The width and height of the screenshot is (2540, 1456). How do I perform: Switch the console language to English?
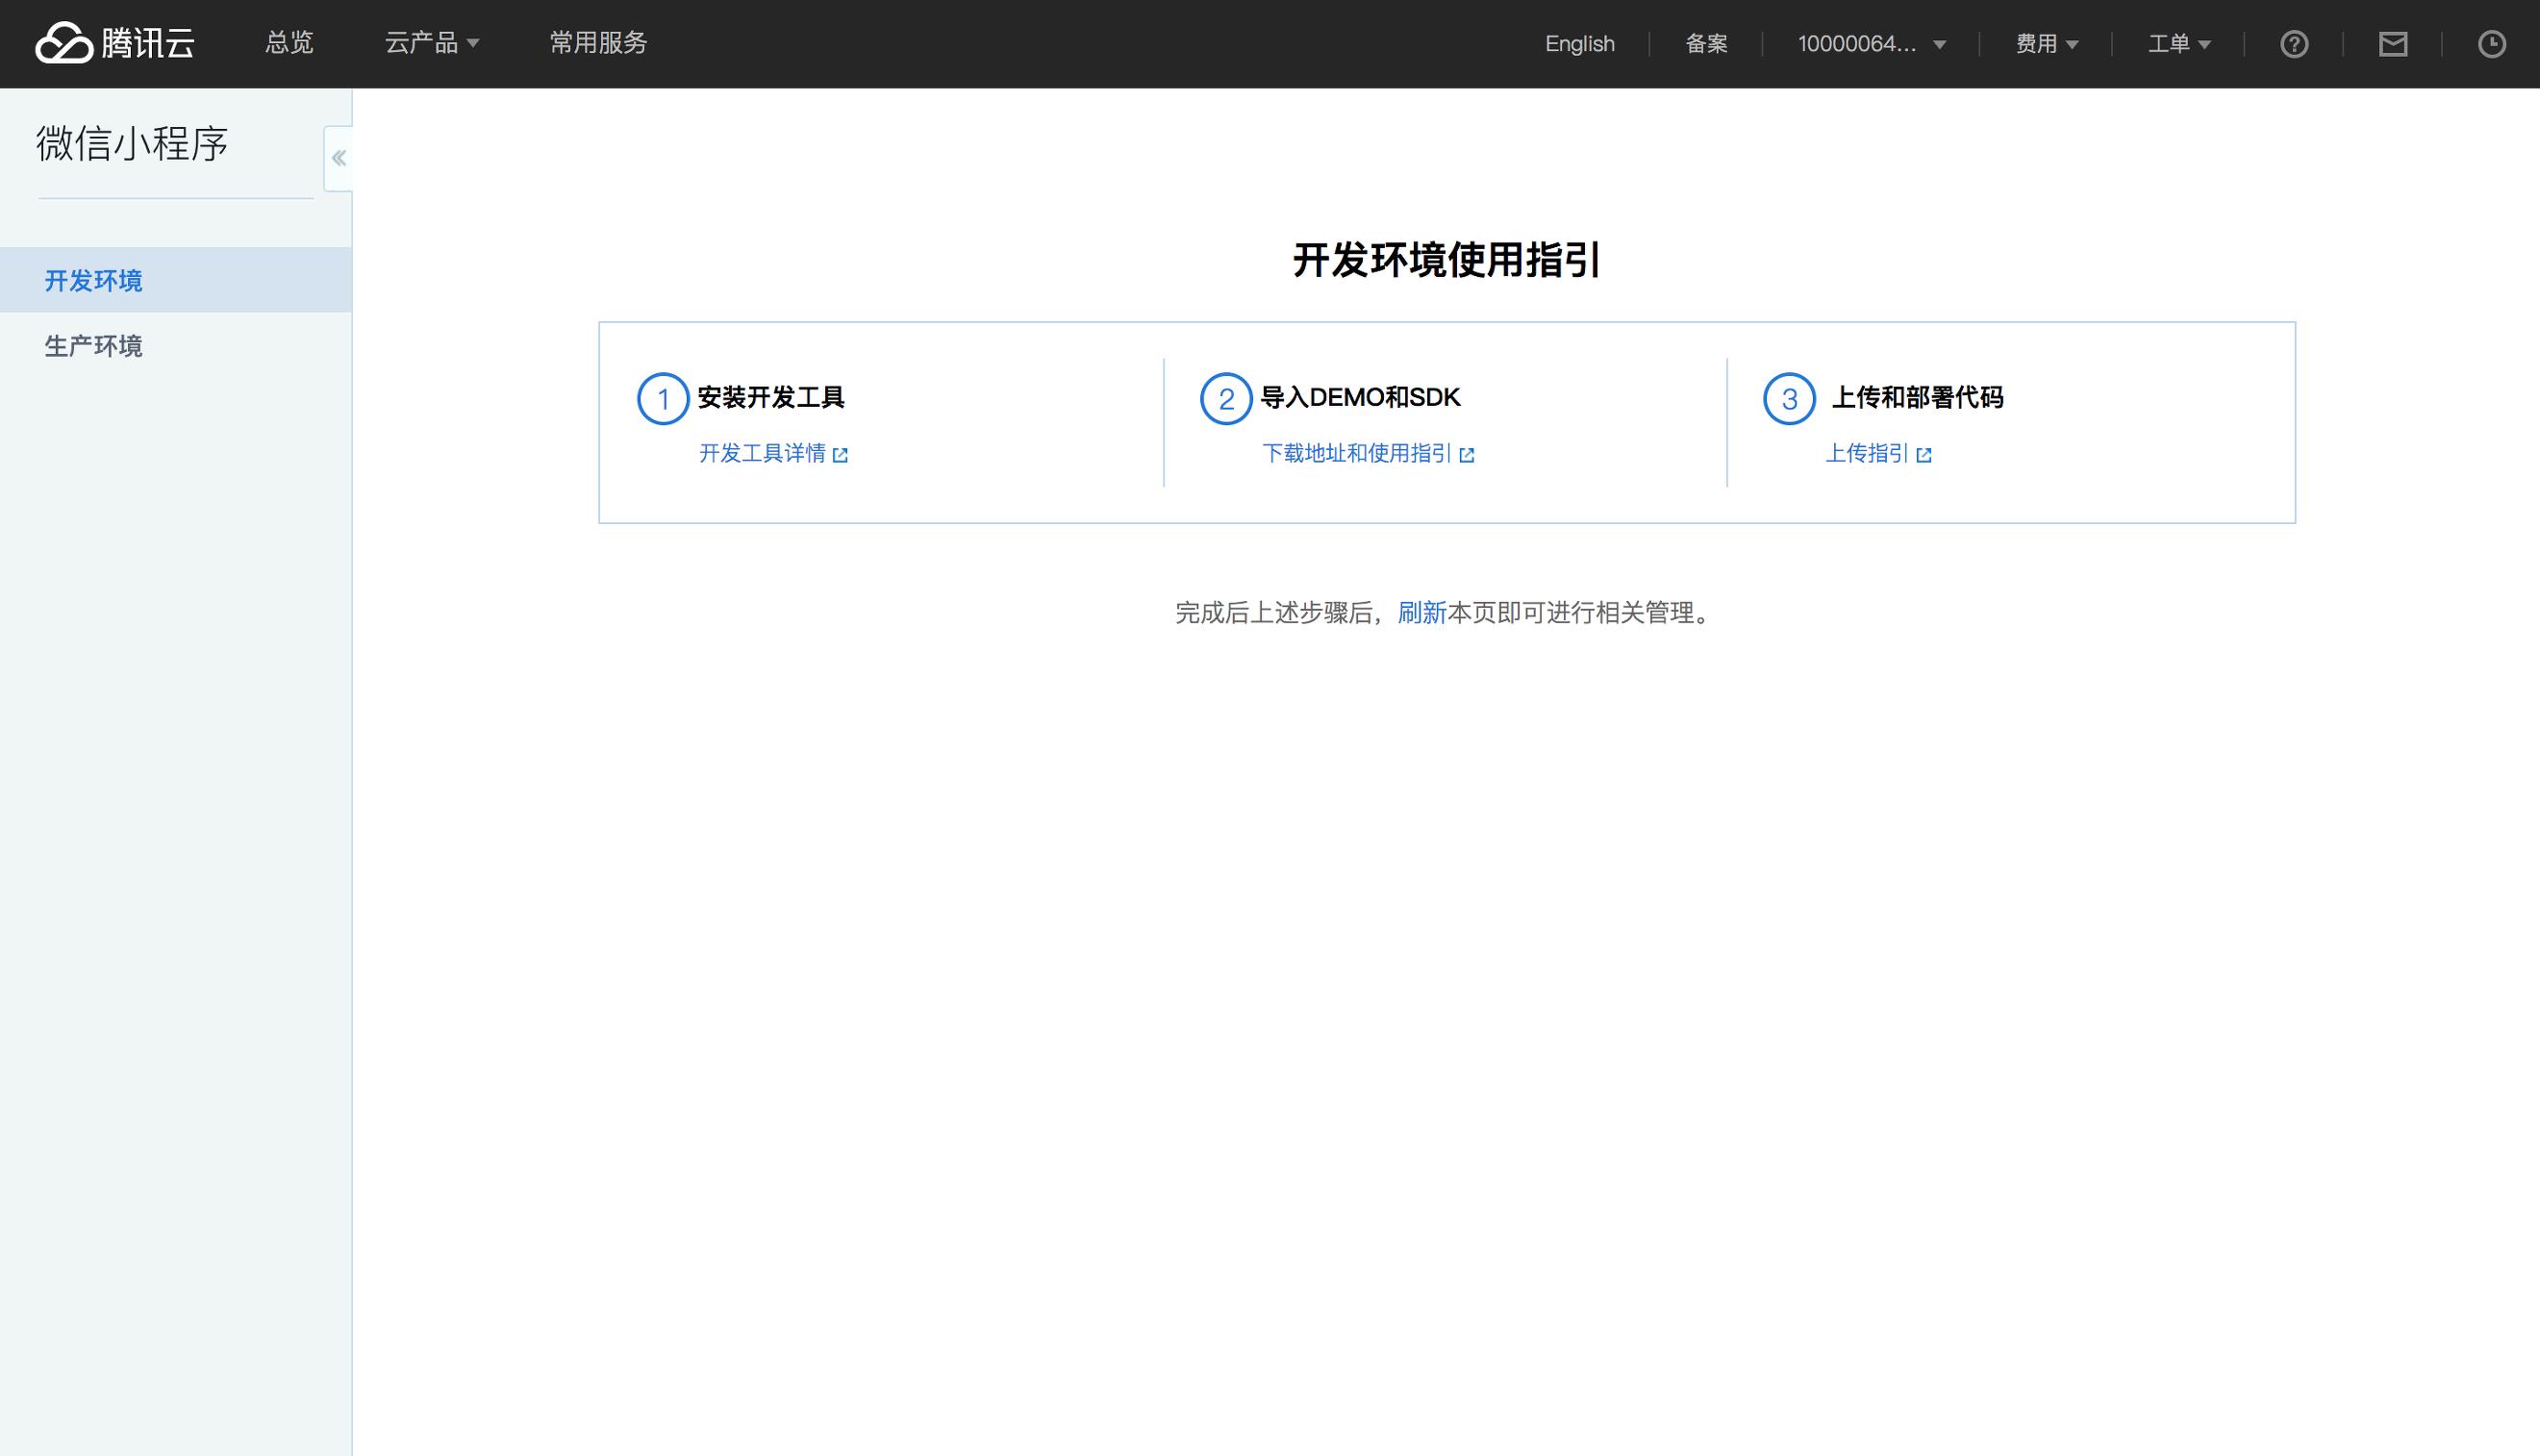(x=1579, y=43)
